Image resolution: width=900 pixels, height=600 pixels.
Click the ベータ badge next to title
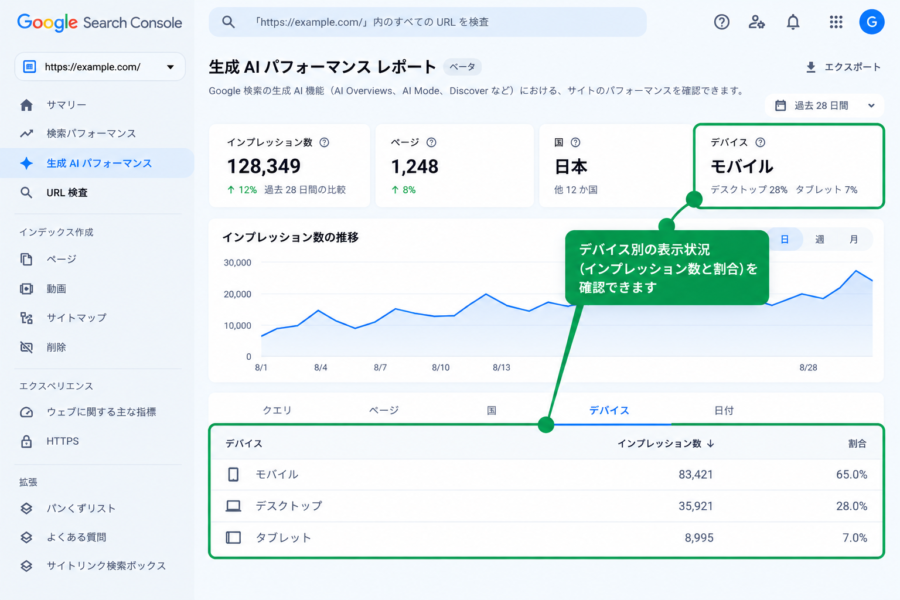(x=462, y=67)
